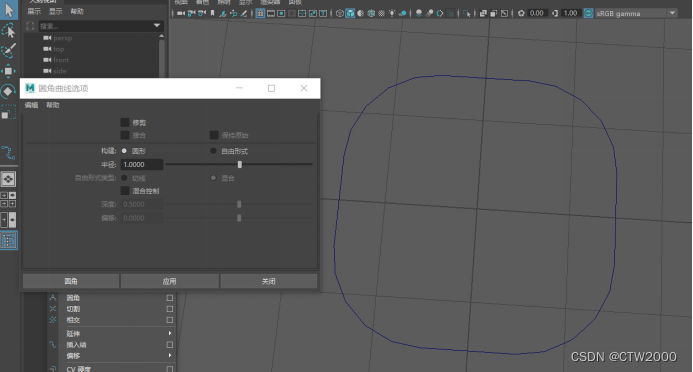Click the curve tool icon in left toolbox
This screenshot has height=372, width=693.
pyautogui.click(x=9, y=152)
